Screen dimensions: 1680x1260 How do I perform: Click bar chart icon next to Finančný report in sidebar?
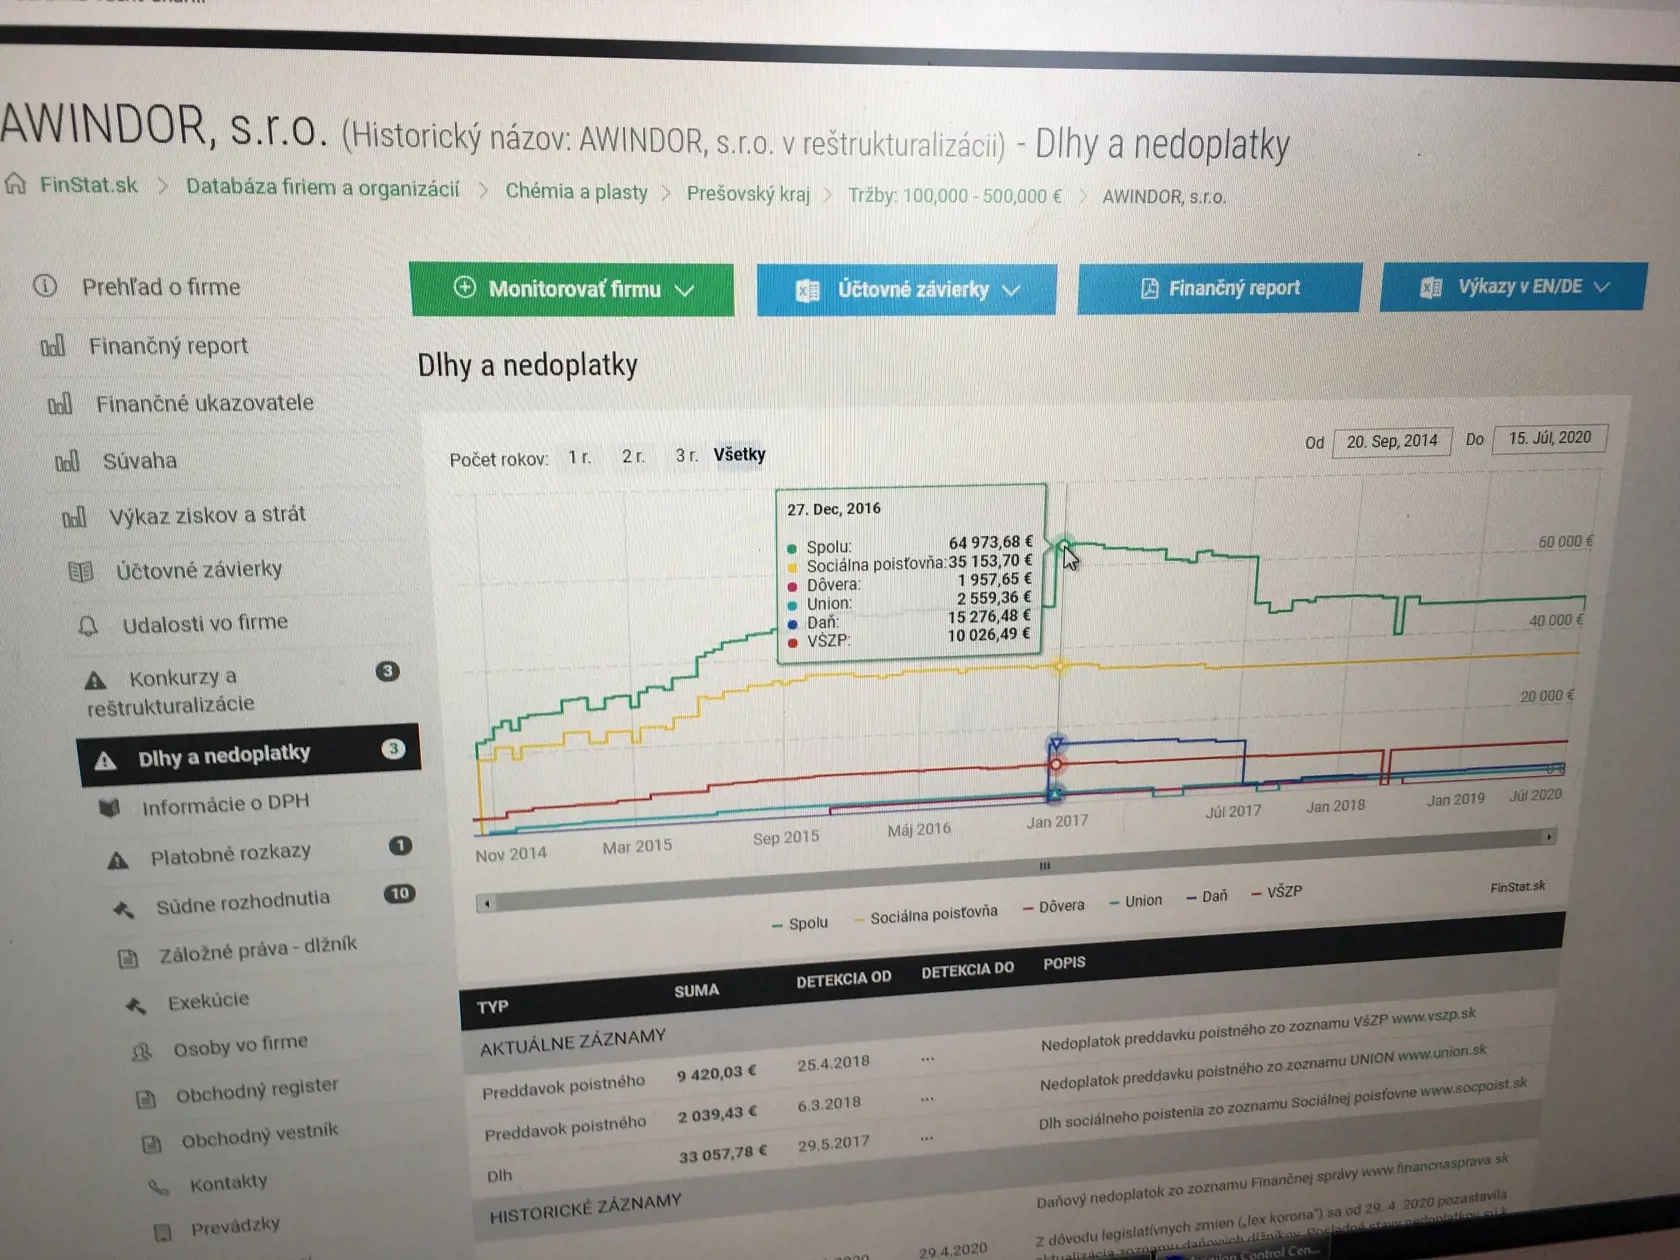(53, 346)
